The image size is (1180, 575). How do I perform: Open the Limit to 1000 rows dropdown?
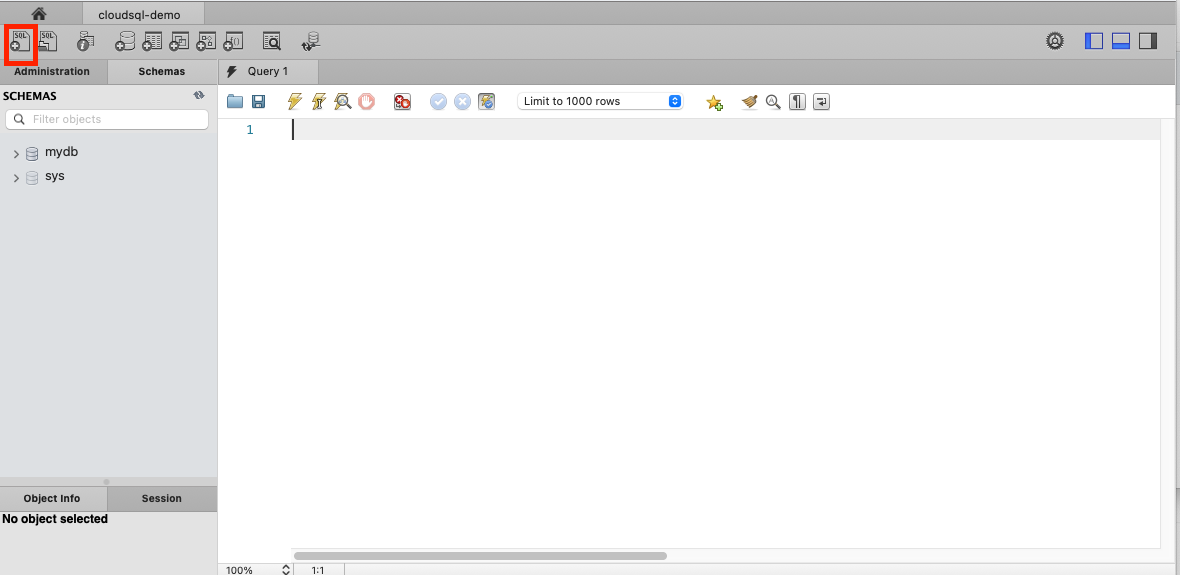[x=600, y=101]
